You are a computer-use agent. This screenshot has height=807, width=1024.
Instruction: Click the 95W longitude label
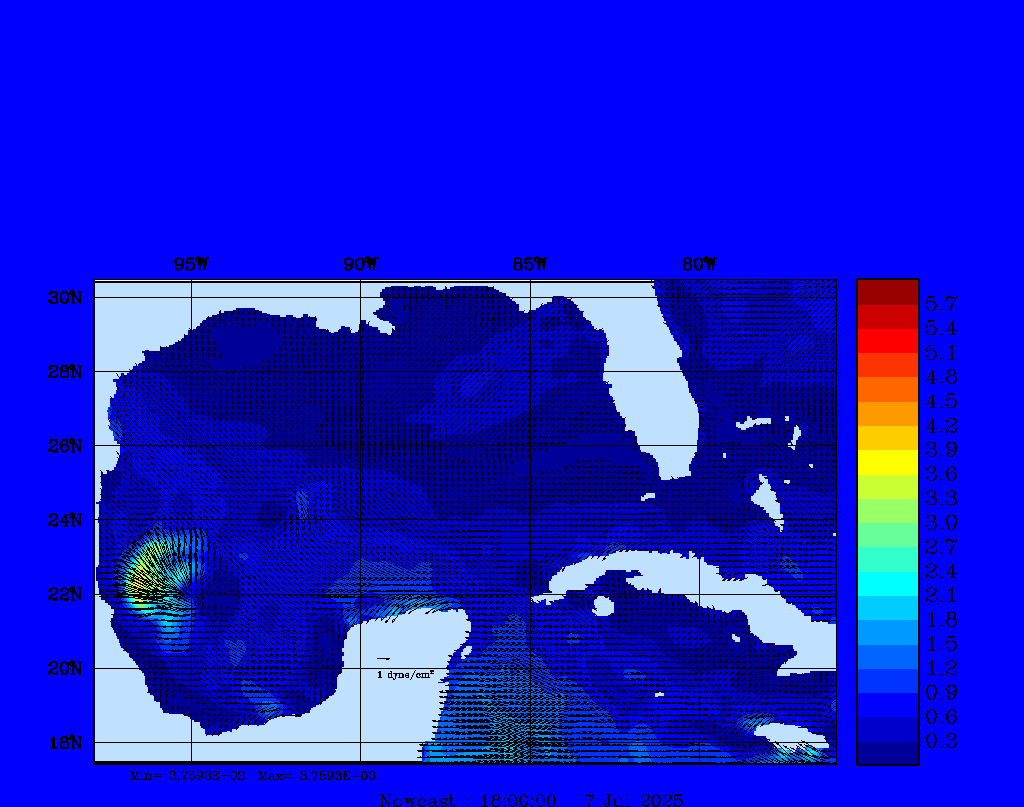click(191, 265)
